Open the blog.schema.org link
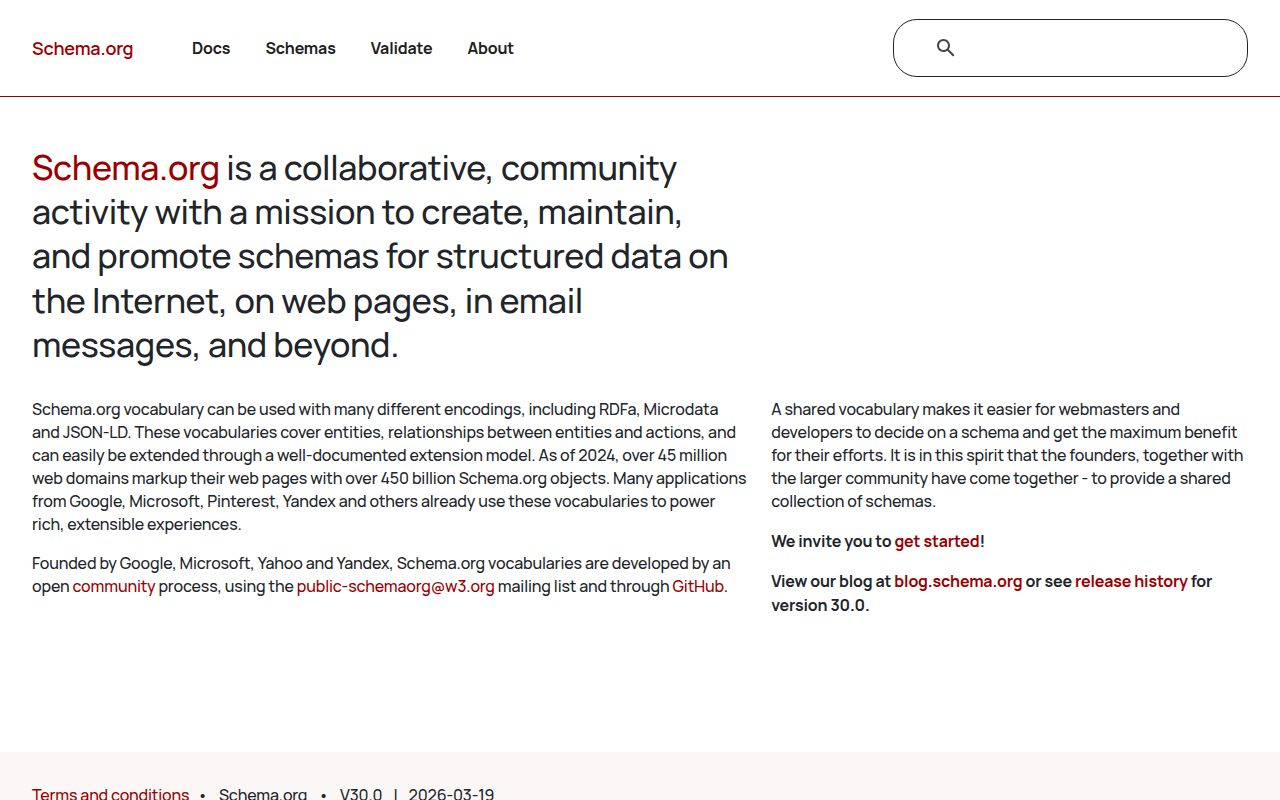 click(958, 581)
